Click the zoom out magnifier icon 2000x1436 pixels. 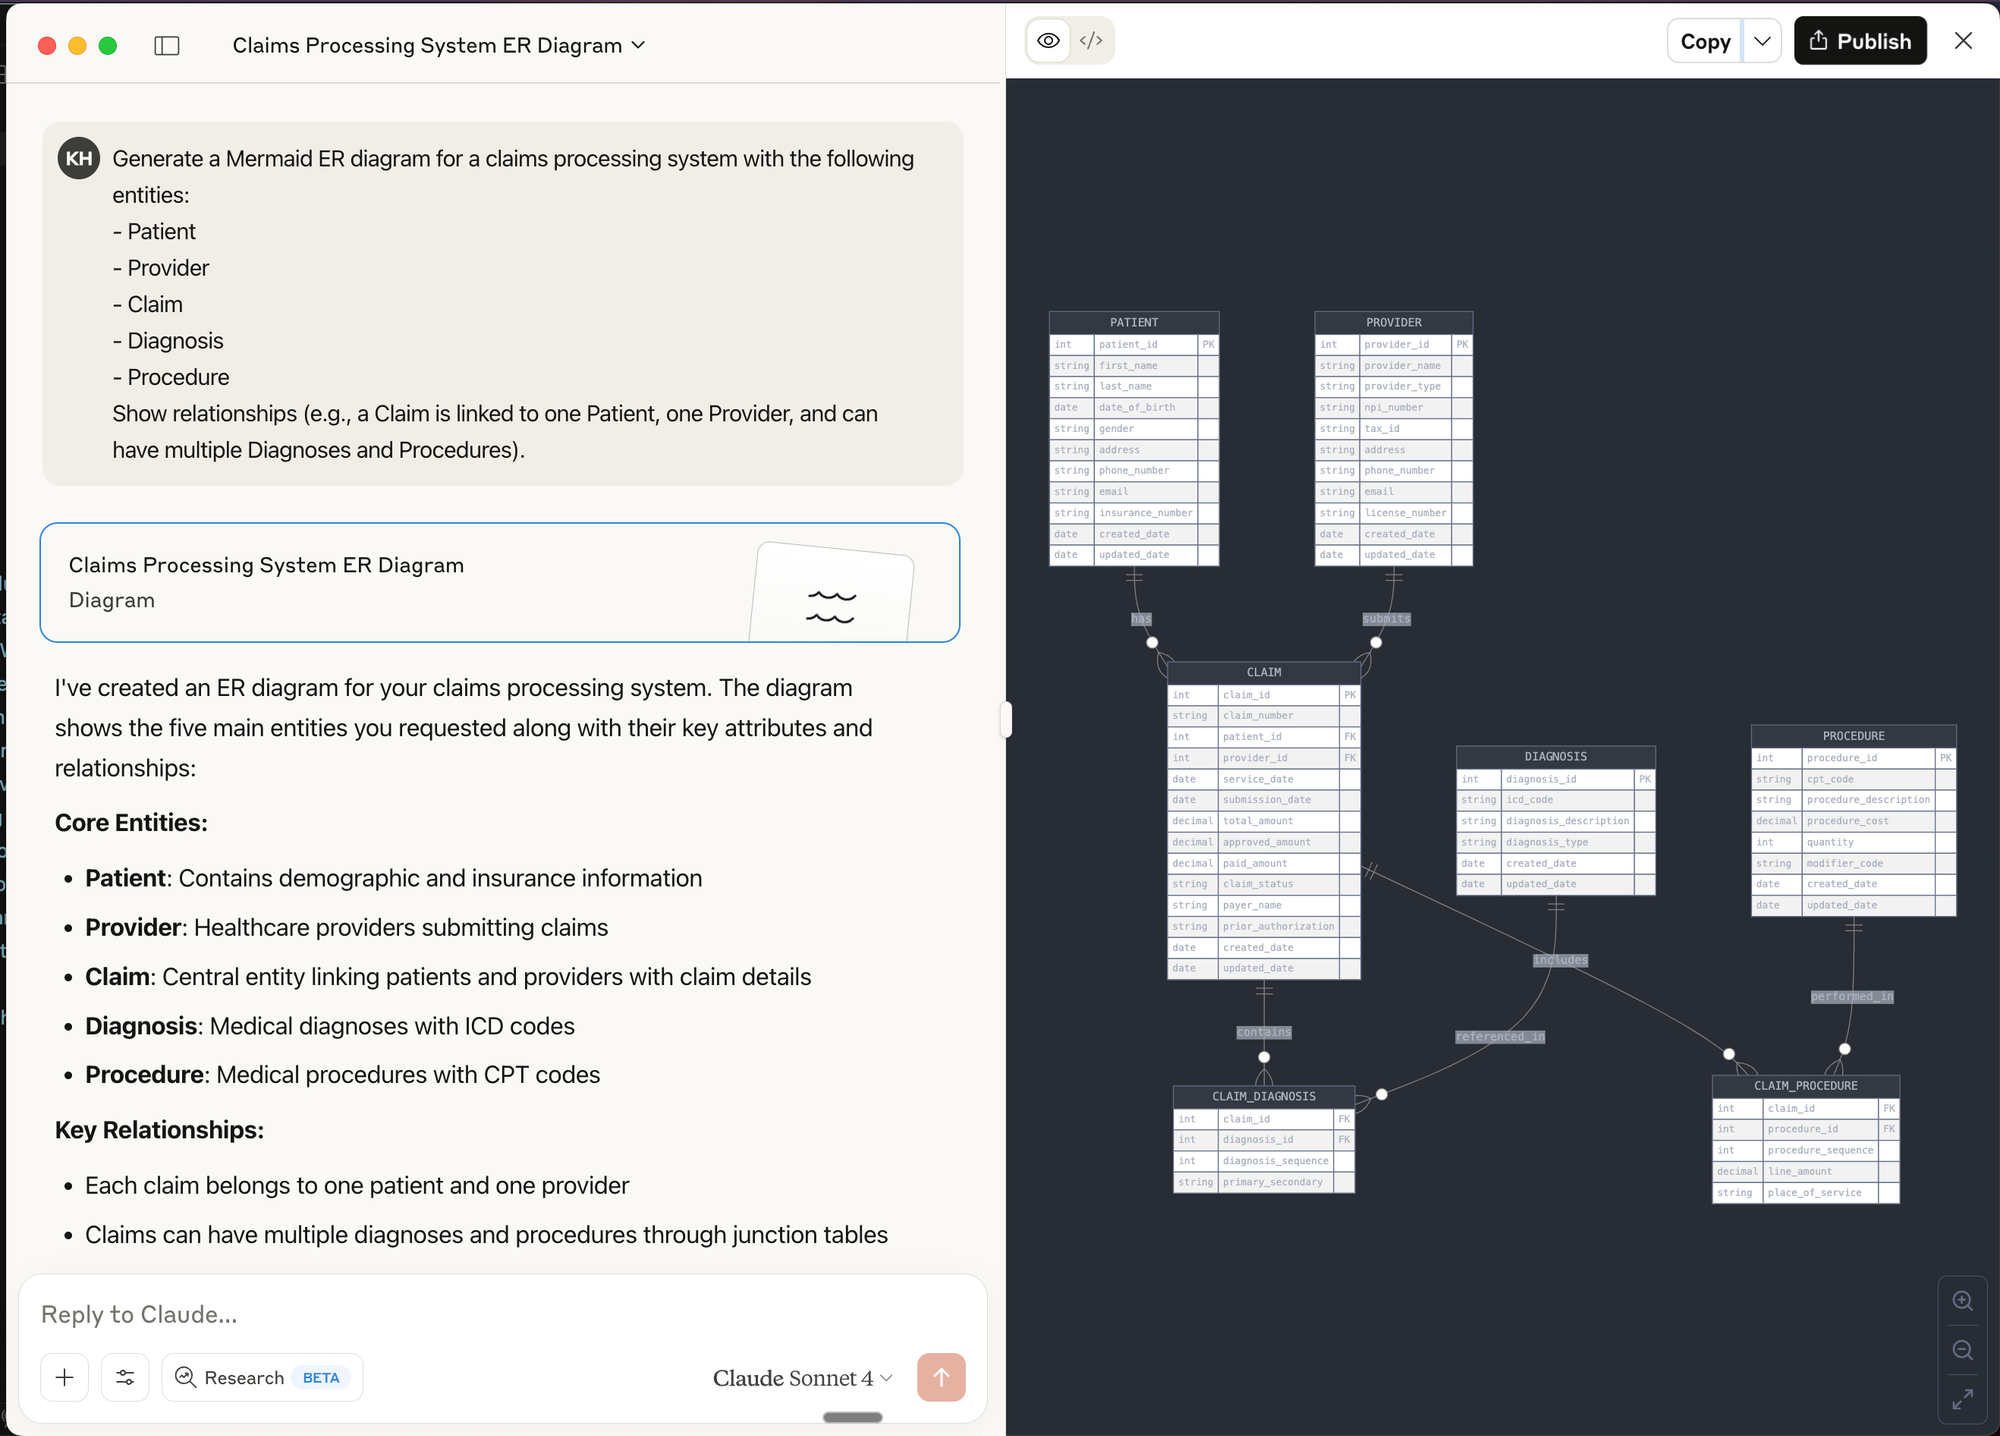click(x=1962, y=1351)
